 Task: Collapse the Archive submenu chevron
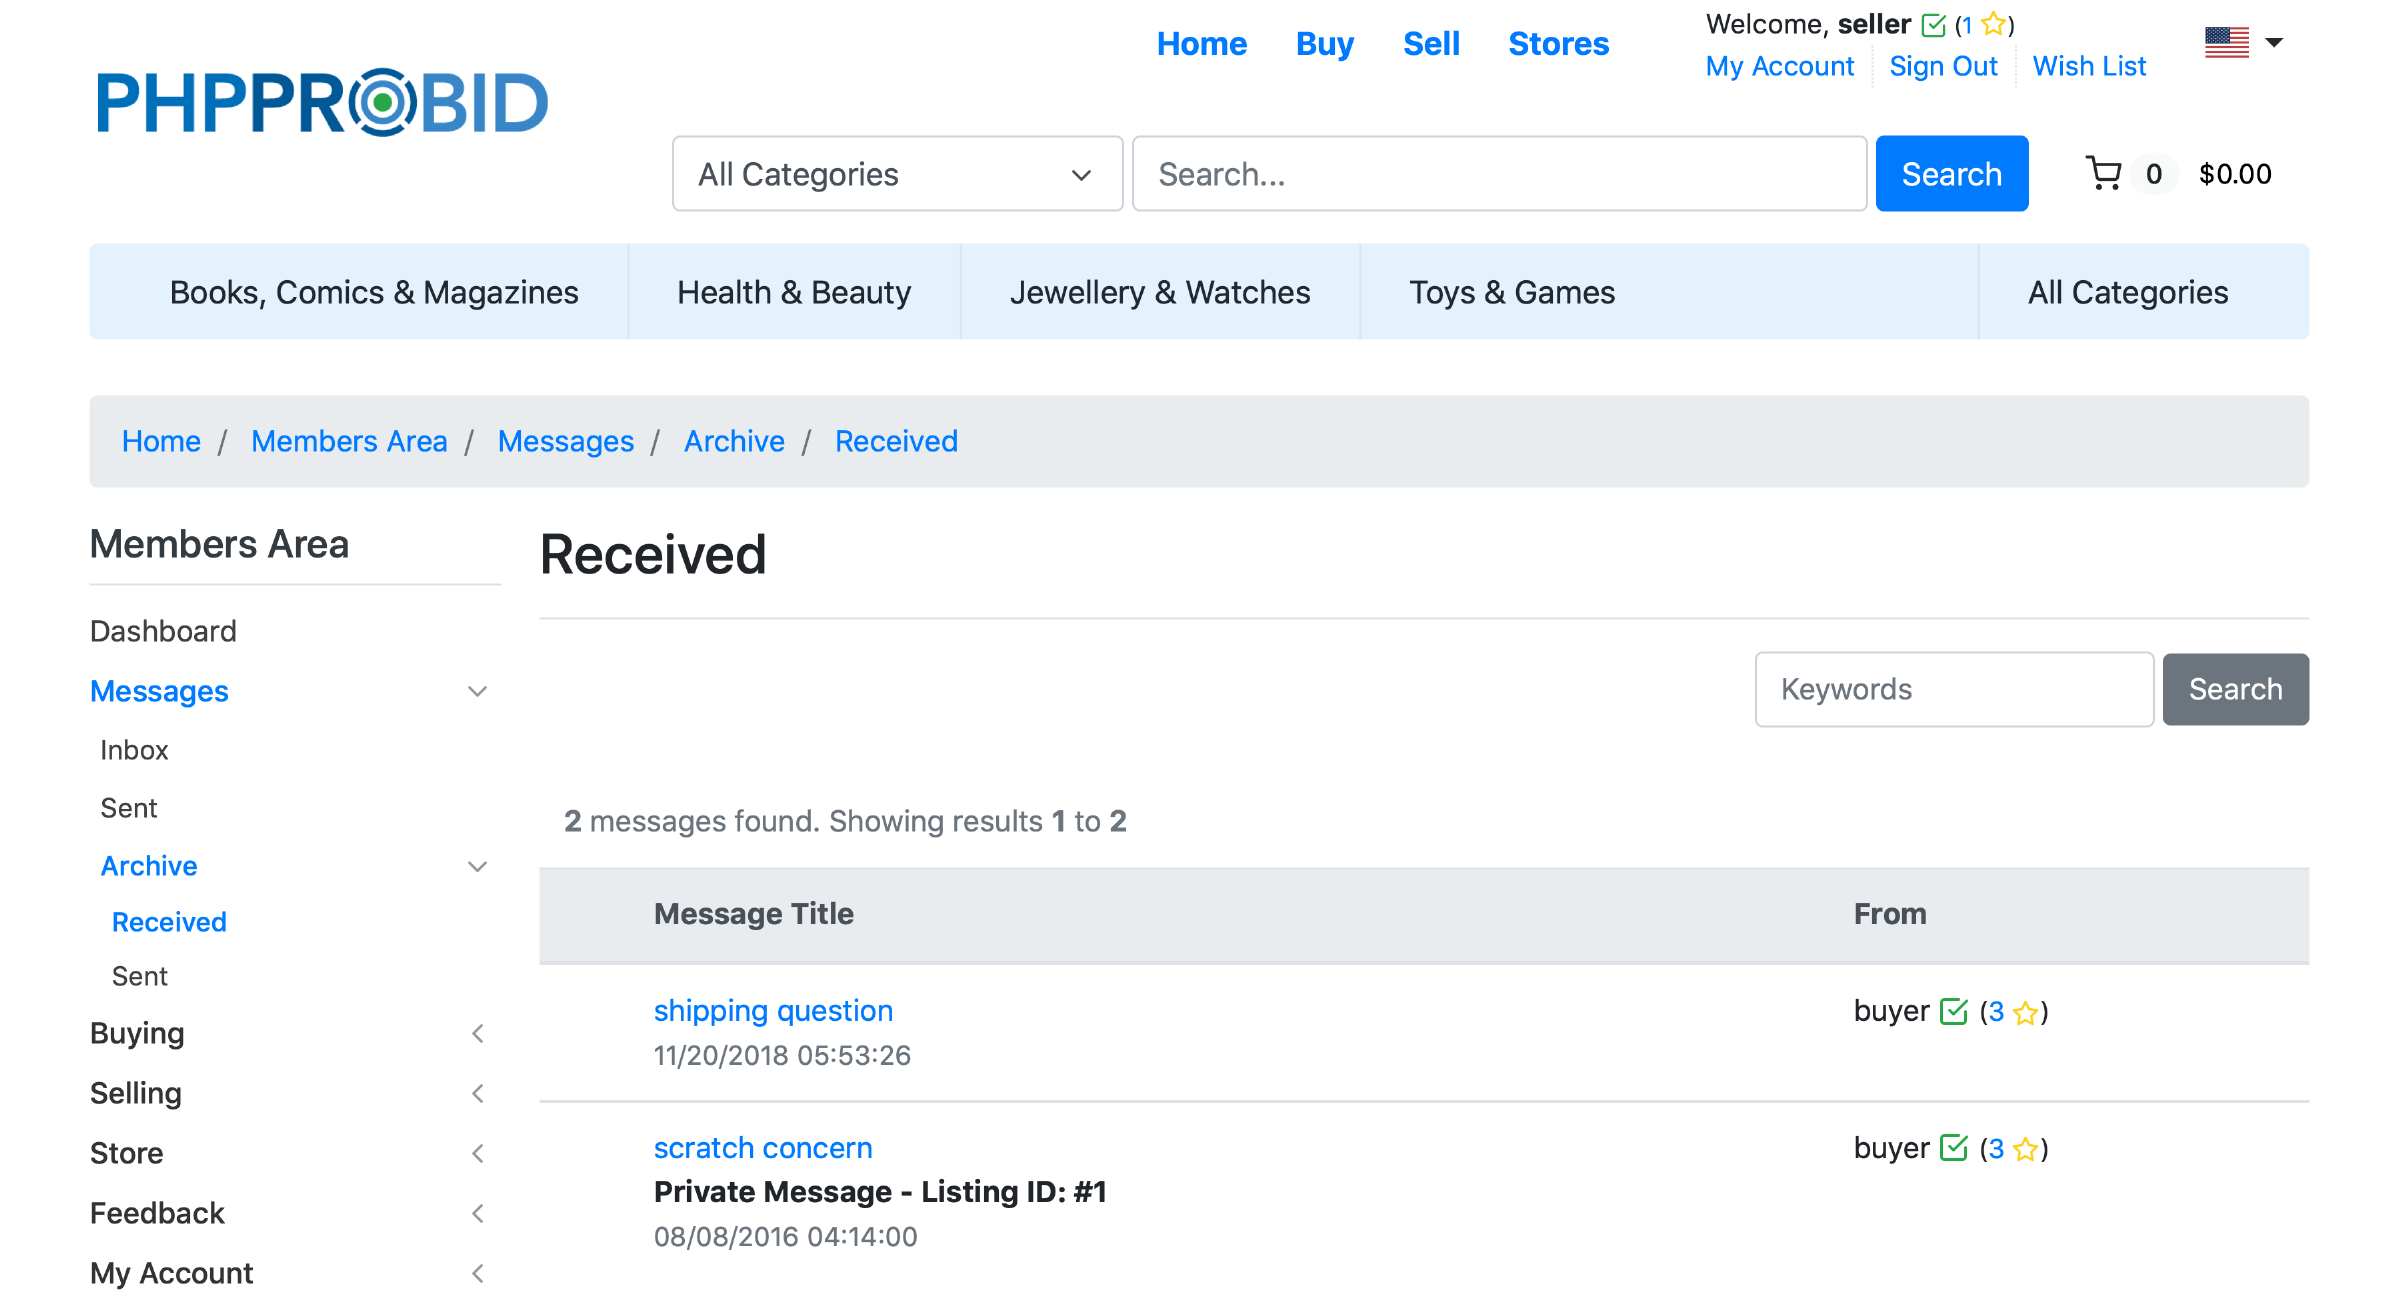[x=477, y=867]
